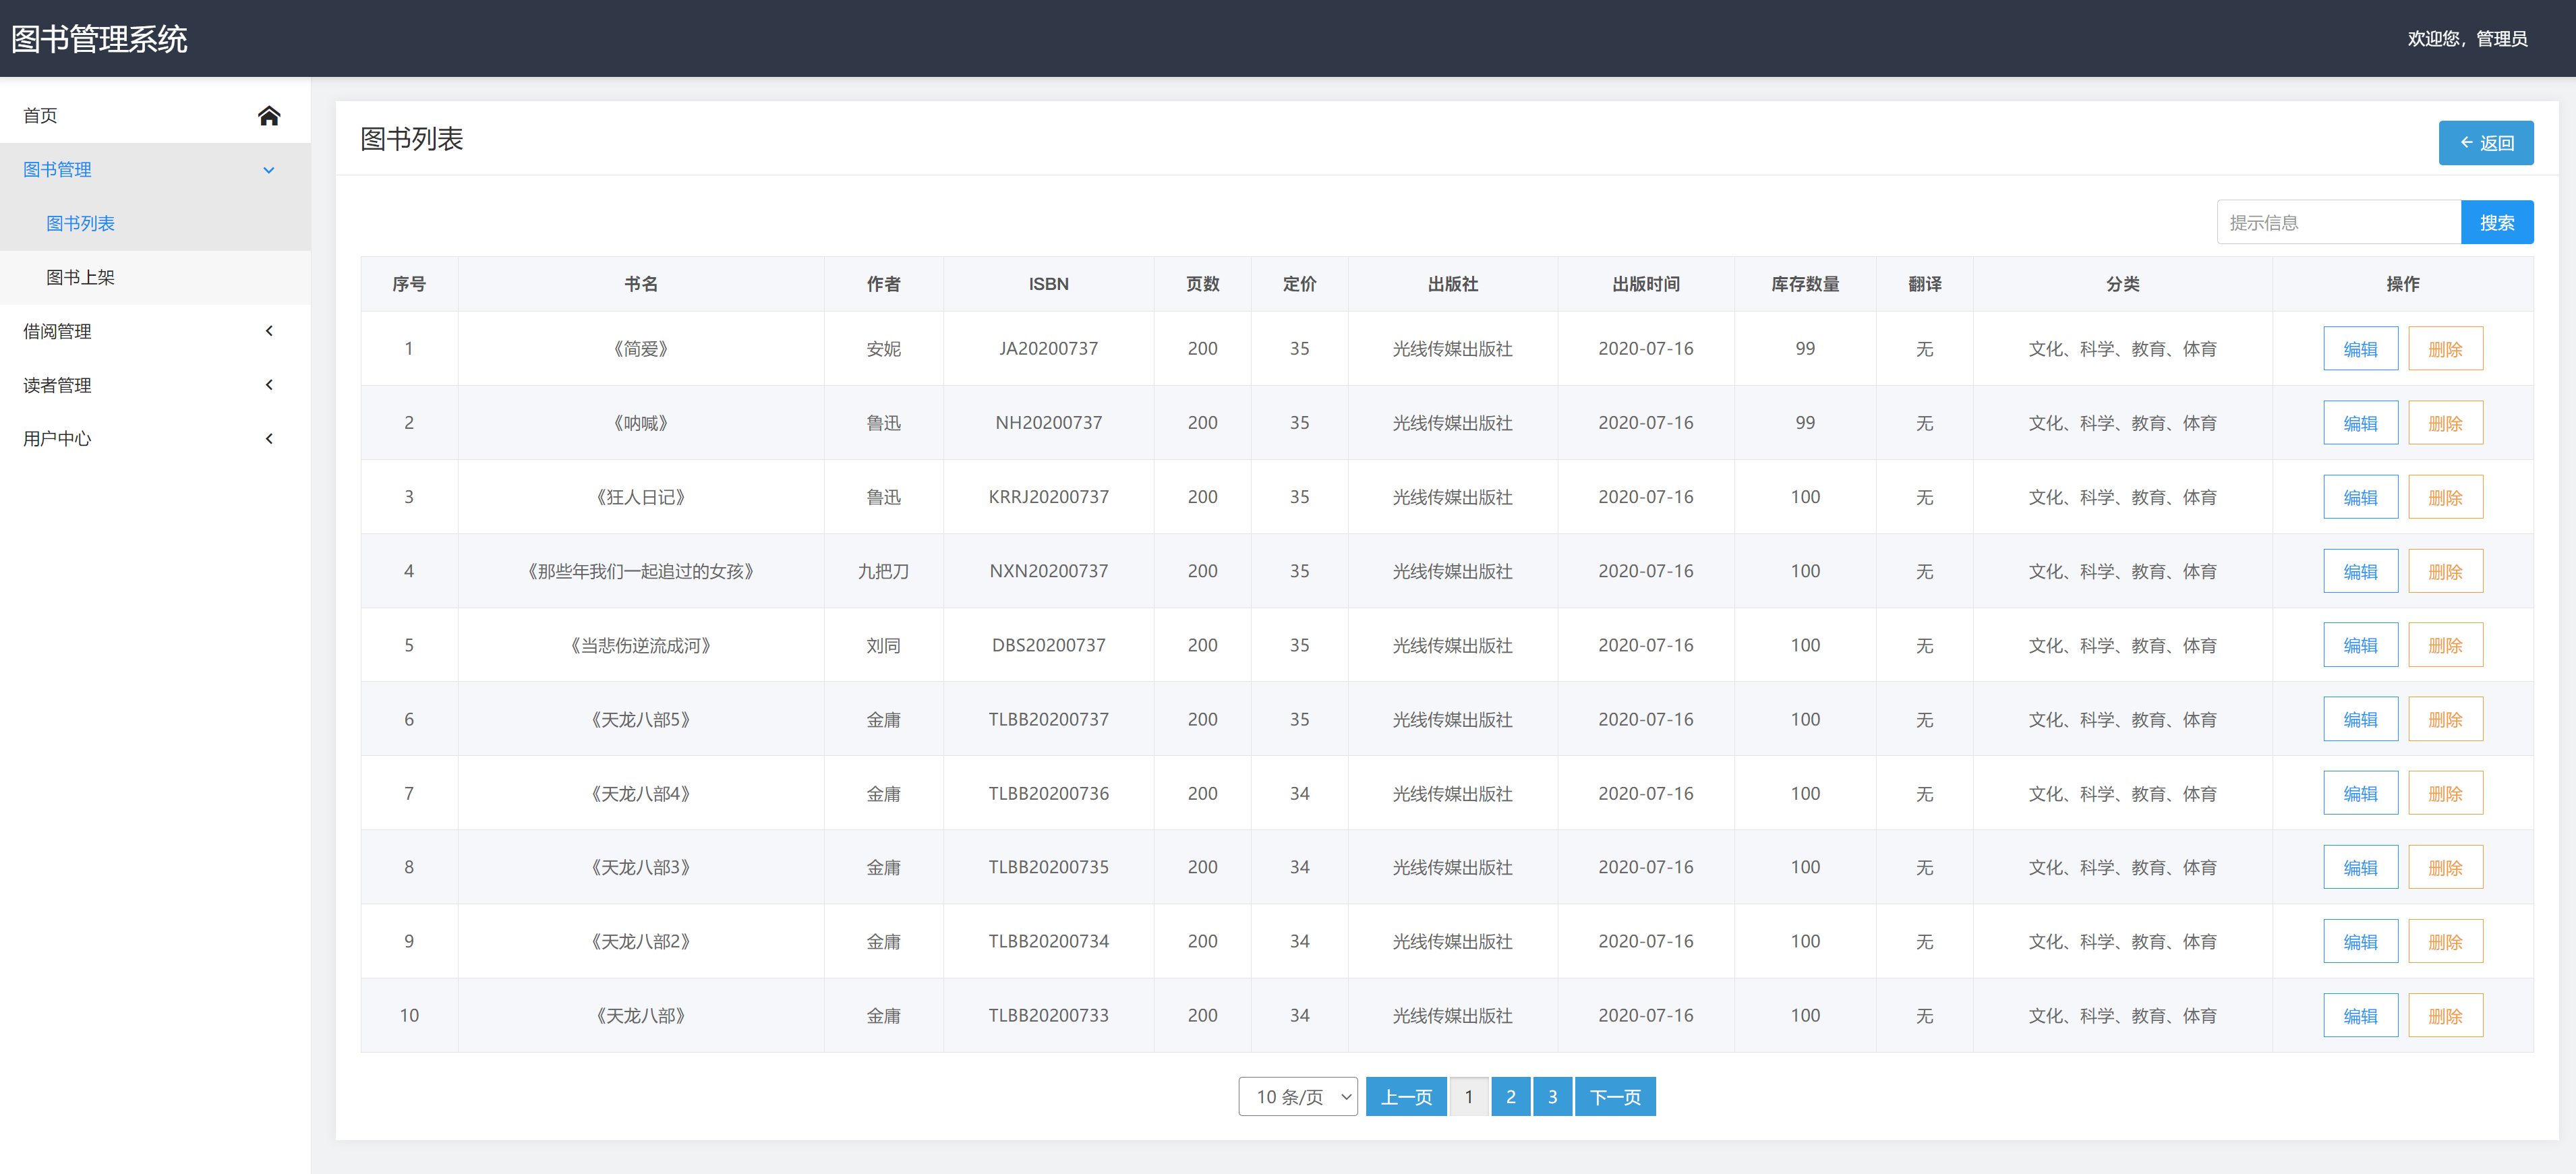Select ISBN cell JA20200737
Image resolution: width=2576 pixels, height=1174 pixels.
[1048, 349]
